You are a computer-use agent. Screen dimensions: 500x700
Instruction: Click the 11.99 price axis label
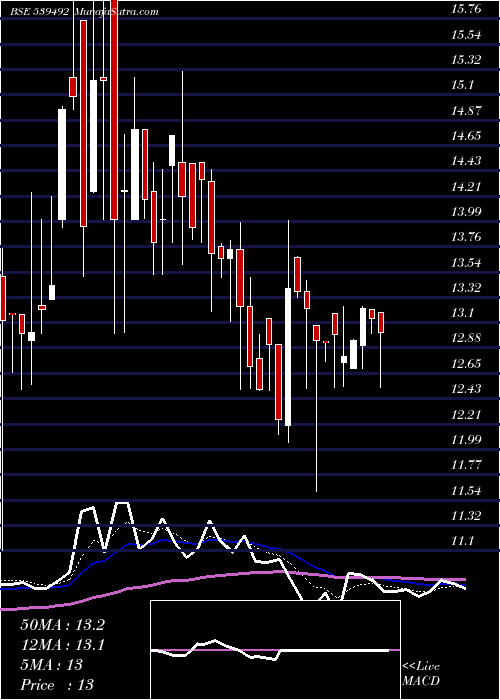click(x=466, y=440)
